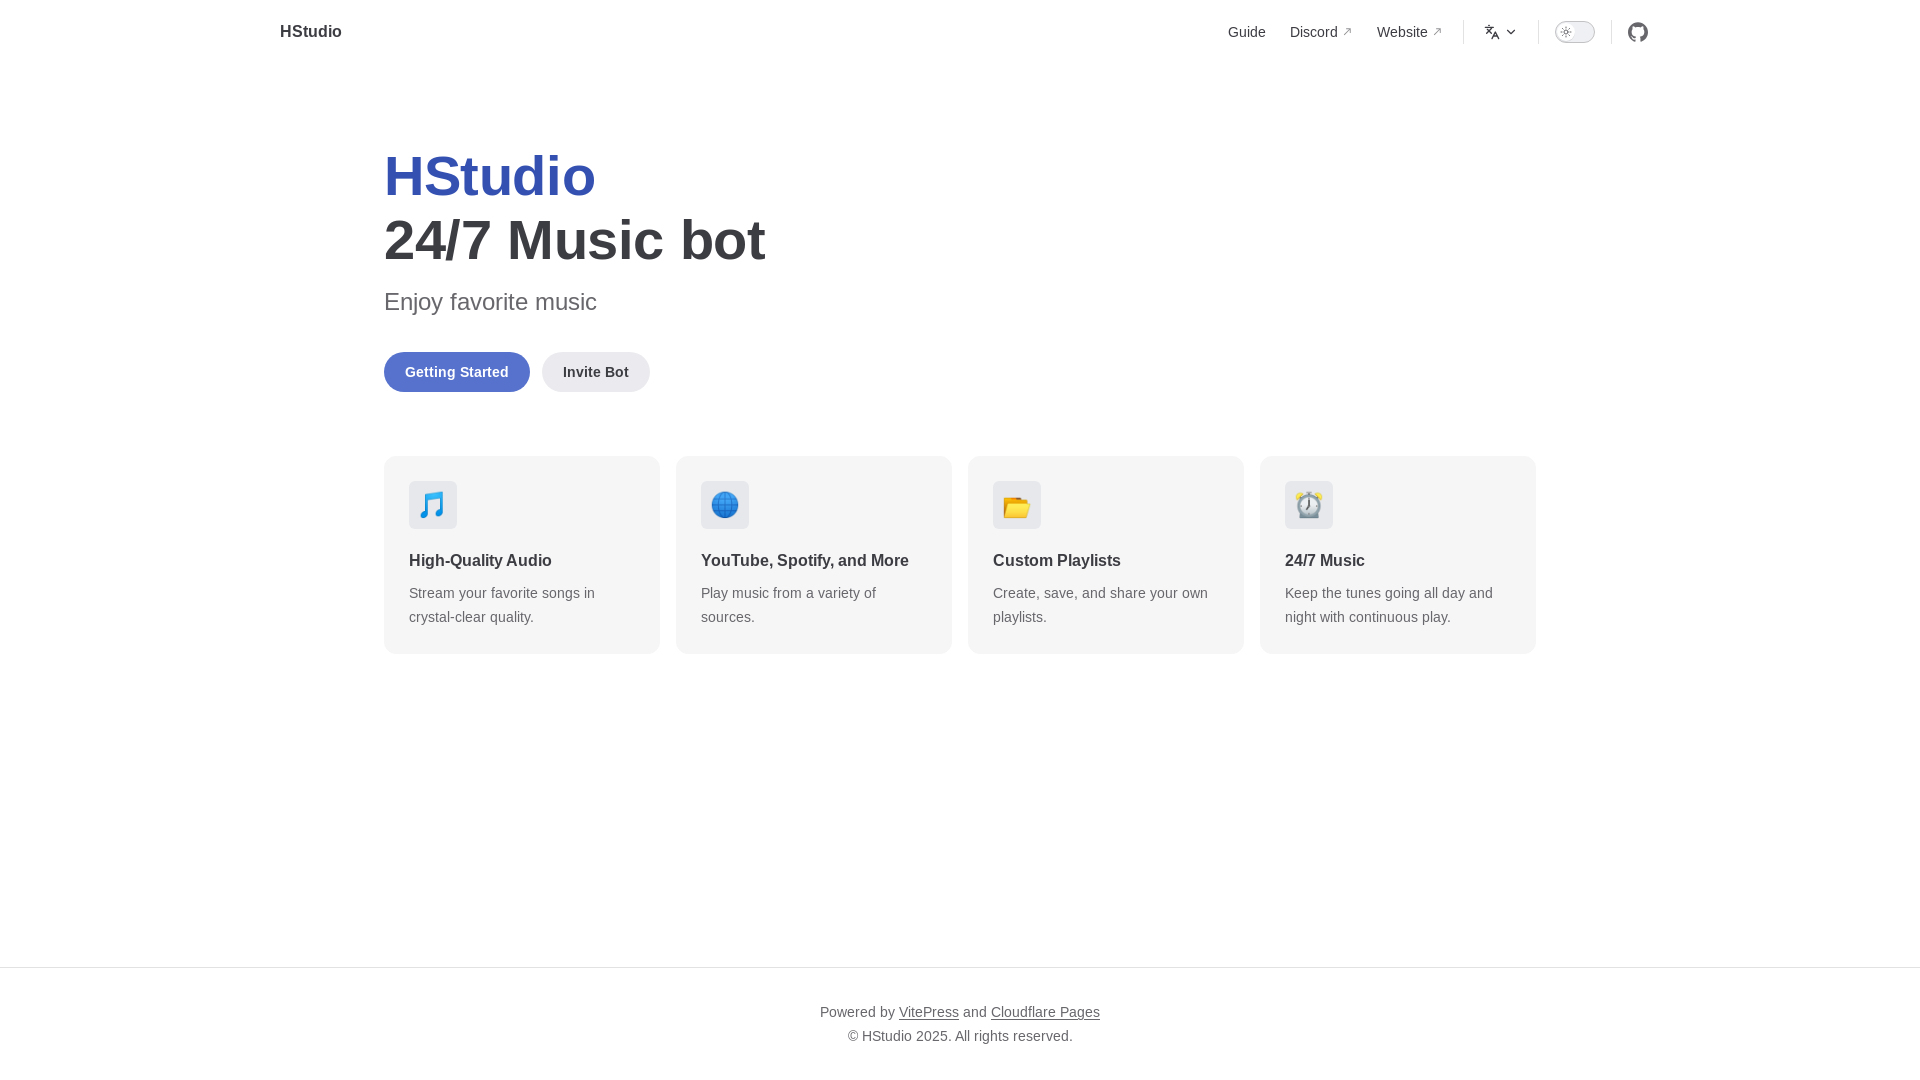The image size is (1920, 1080).
Task: Click 'Keep the tunes going' description
Action: pyautogui.click(x=1389, y=605)
